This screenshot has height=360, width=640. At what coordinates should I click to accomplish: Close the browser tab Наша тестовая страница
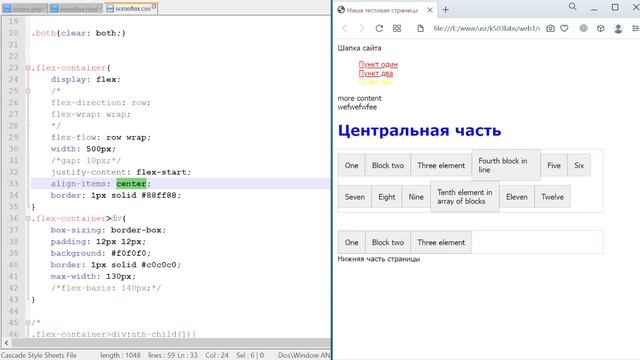(x=430, y=10)
